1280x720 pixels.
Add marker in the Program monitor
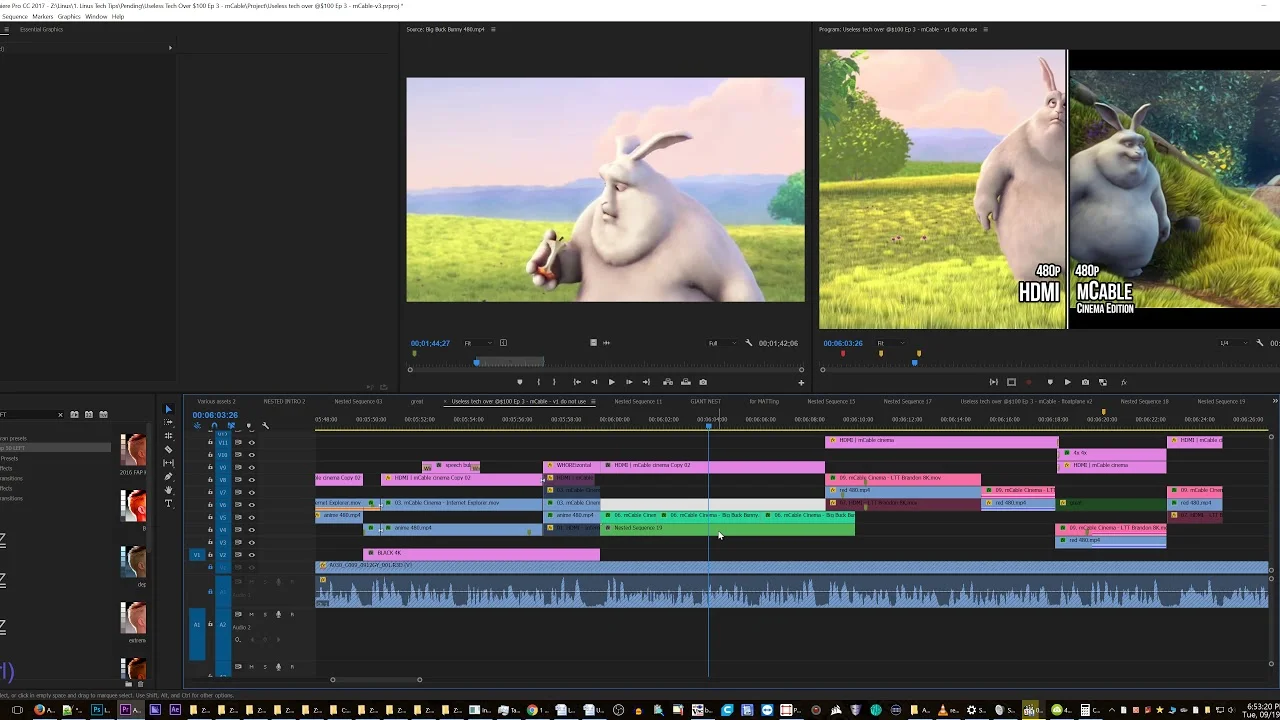pos(1050,382)
